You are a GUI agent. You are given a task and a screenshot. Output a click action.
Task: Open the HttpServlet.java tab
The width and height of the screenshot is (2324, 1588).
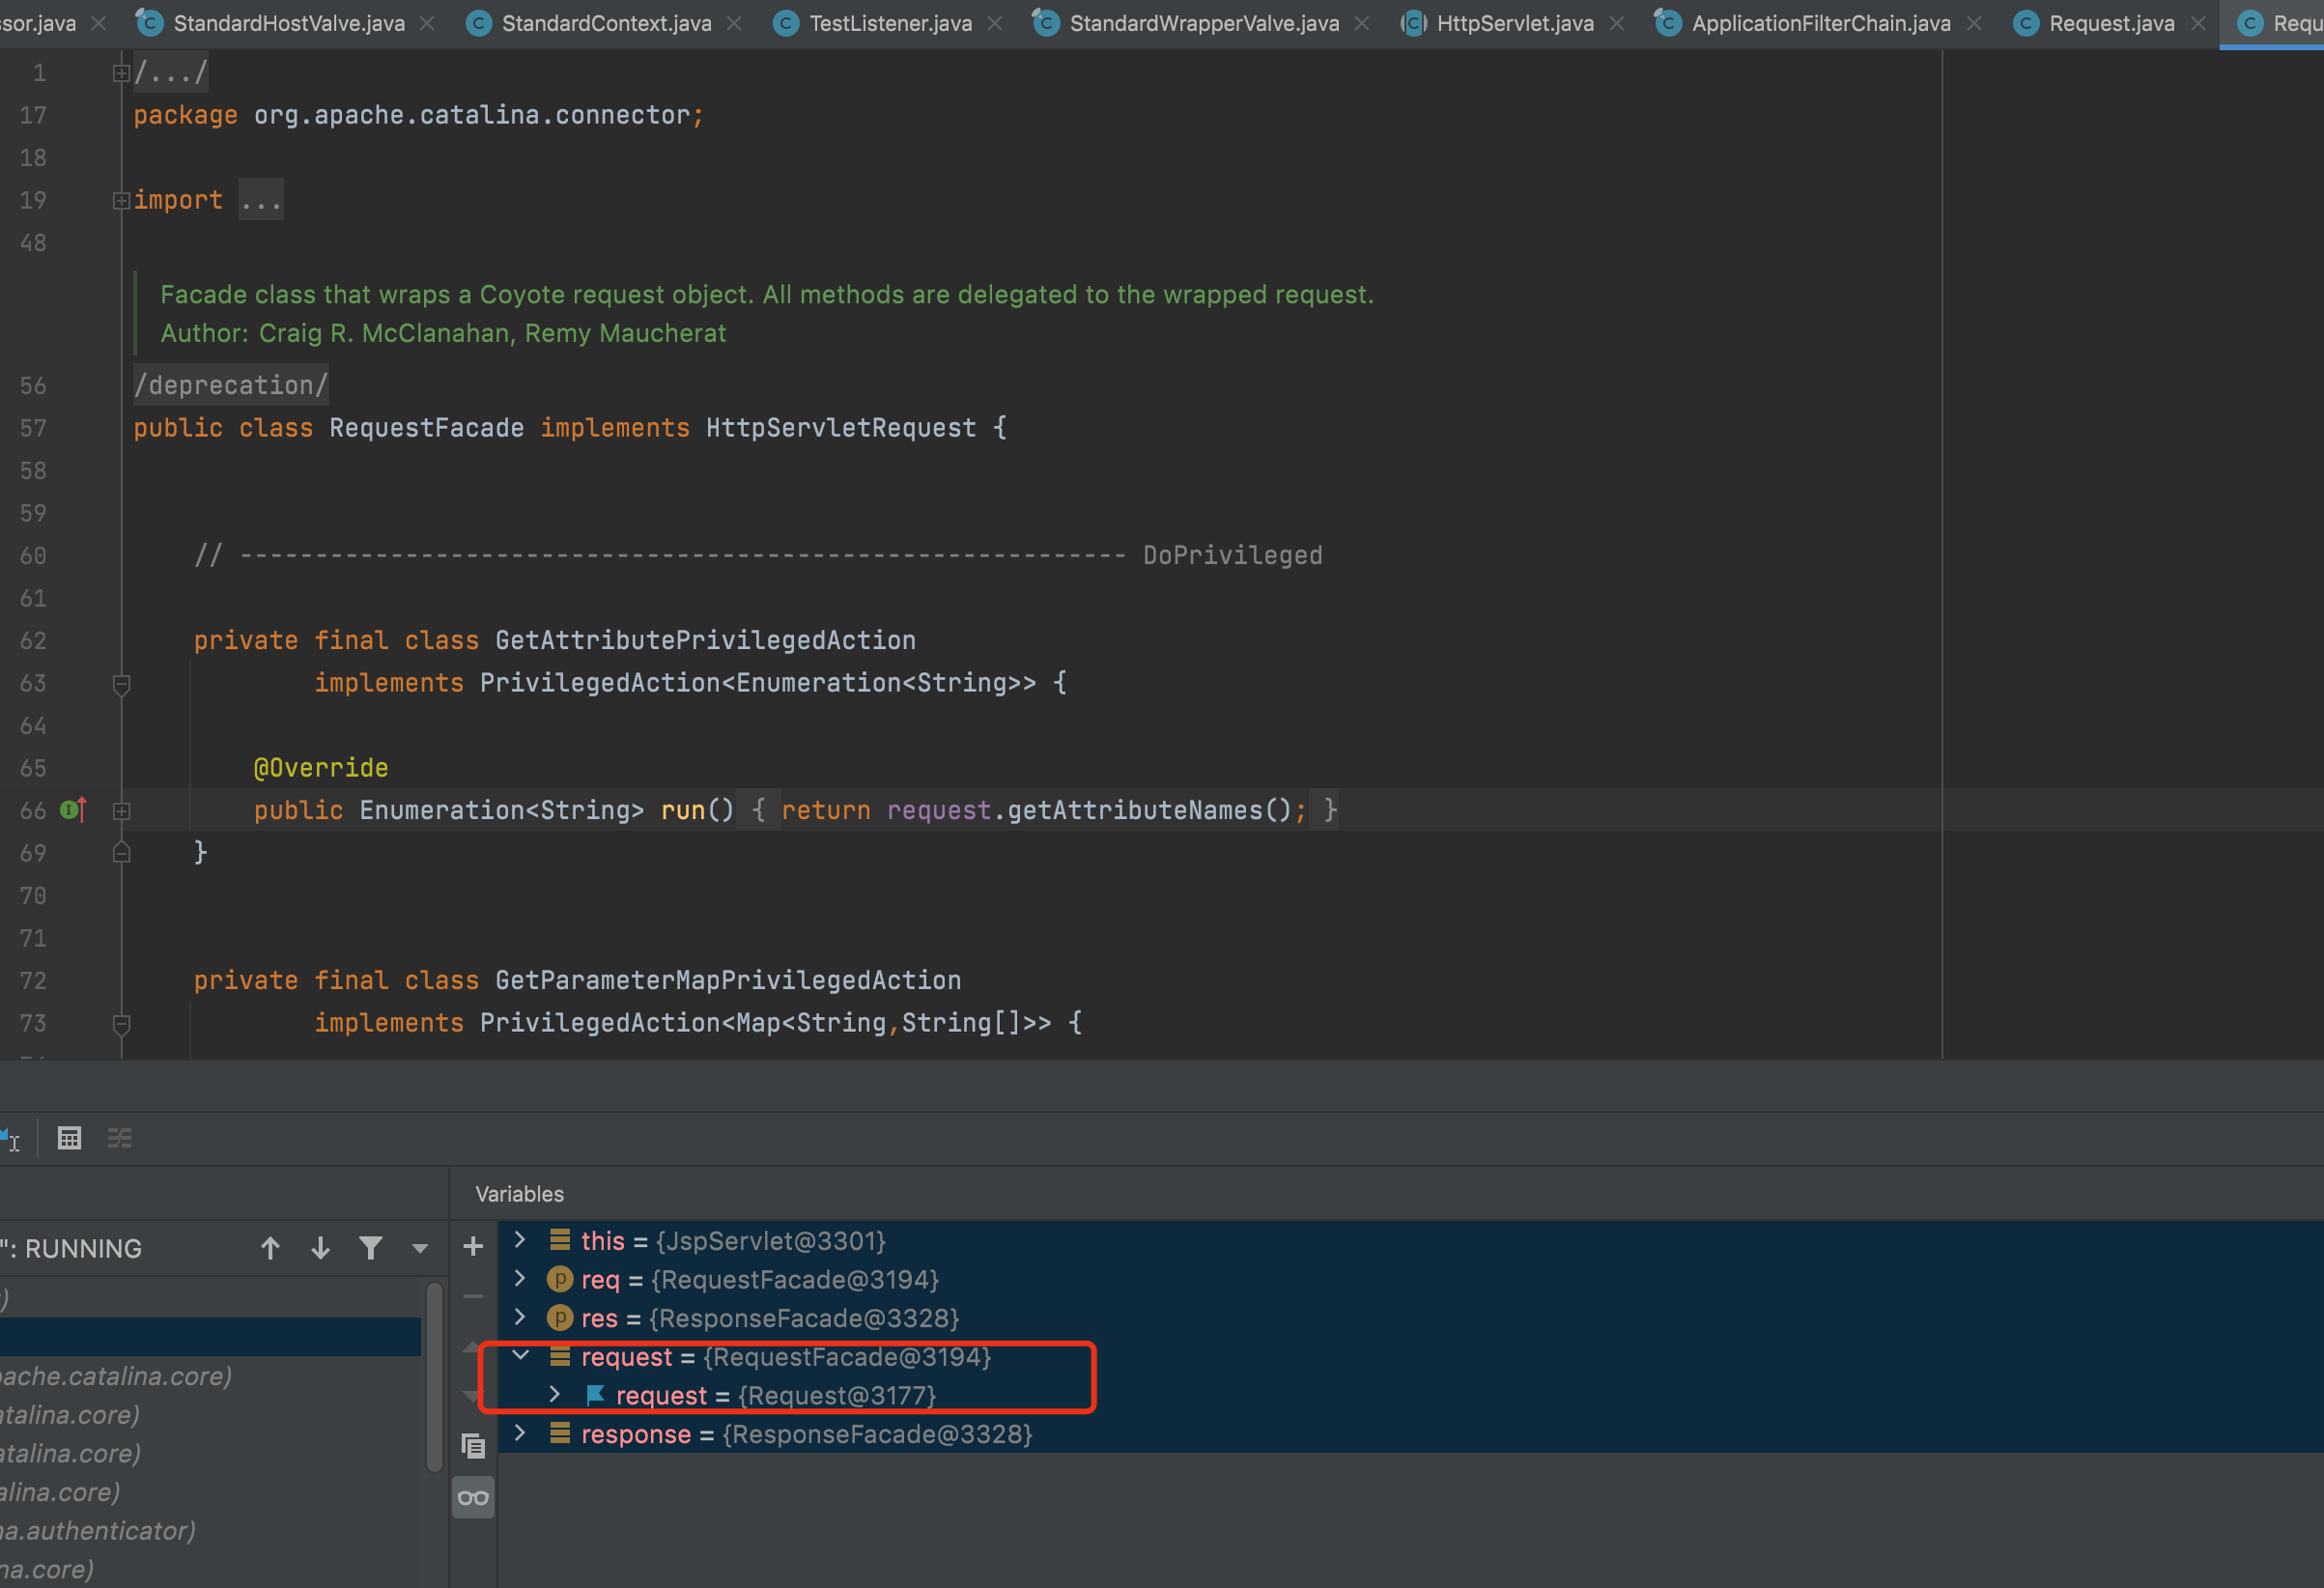point(1514,23)
